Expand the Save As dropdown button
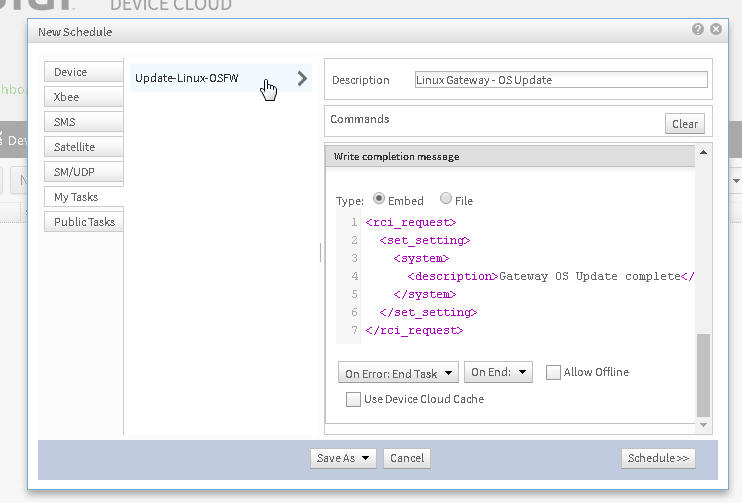The width and height of the screenshot is (742, 503). (x=343, y=458)
